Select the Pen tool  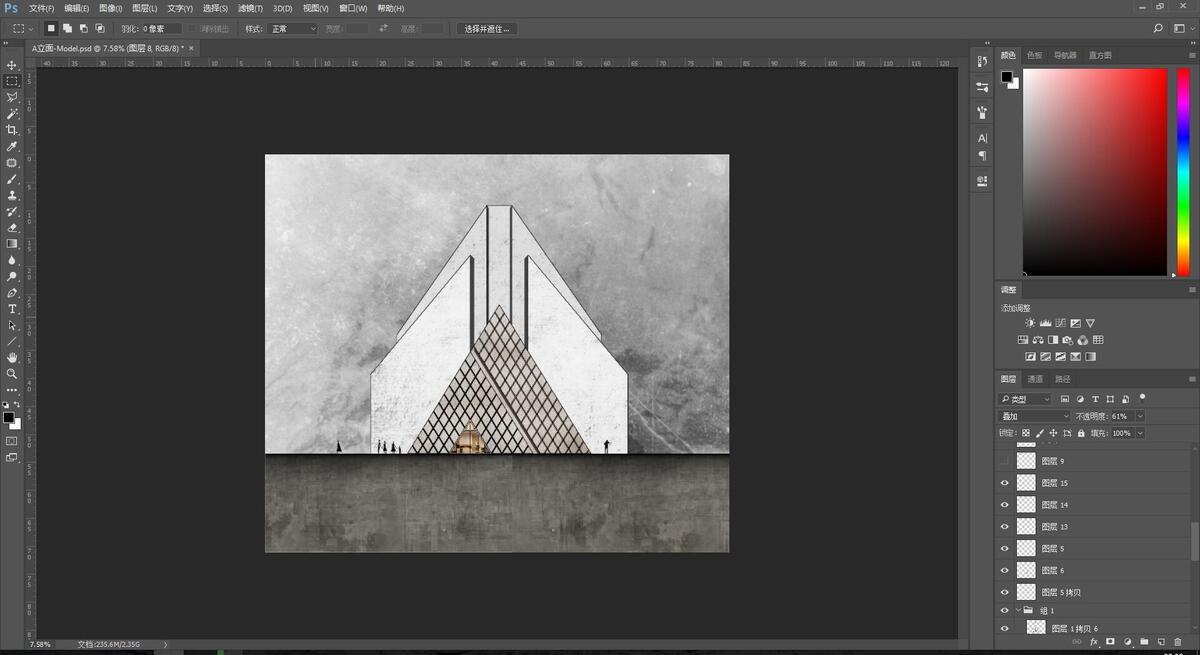(12, 293)
